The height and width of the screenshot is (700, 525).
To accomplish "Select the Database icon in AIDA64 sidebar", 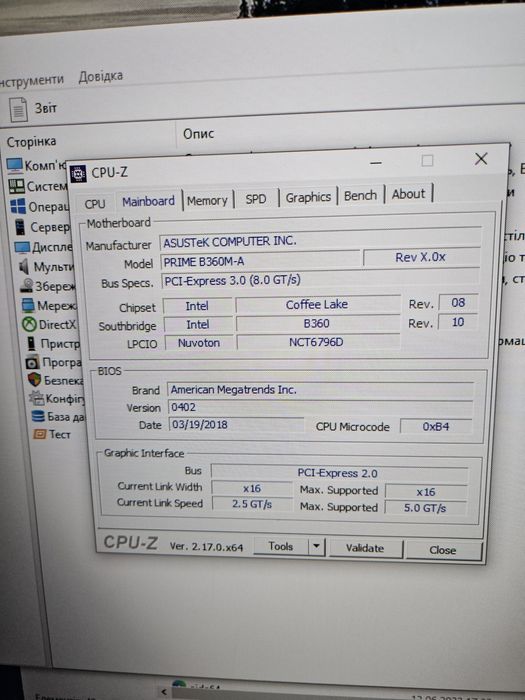I will [x=38, y=416].
